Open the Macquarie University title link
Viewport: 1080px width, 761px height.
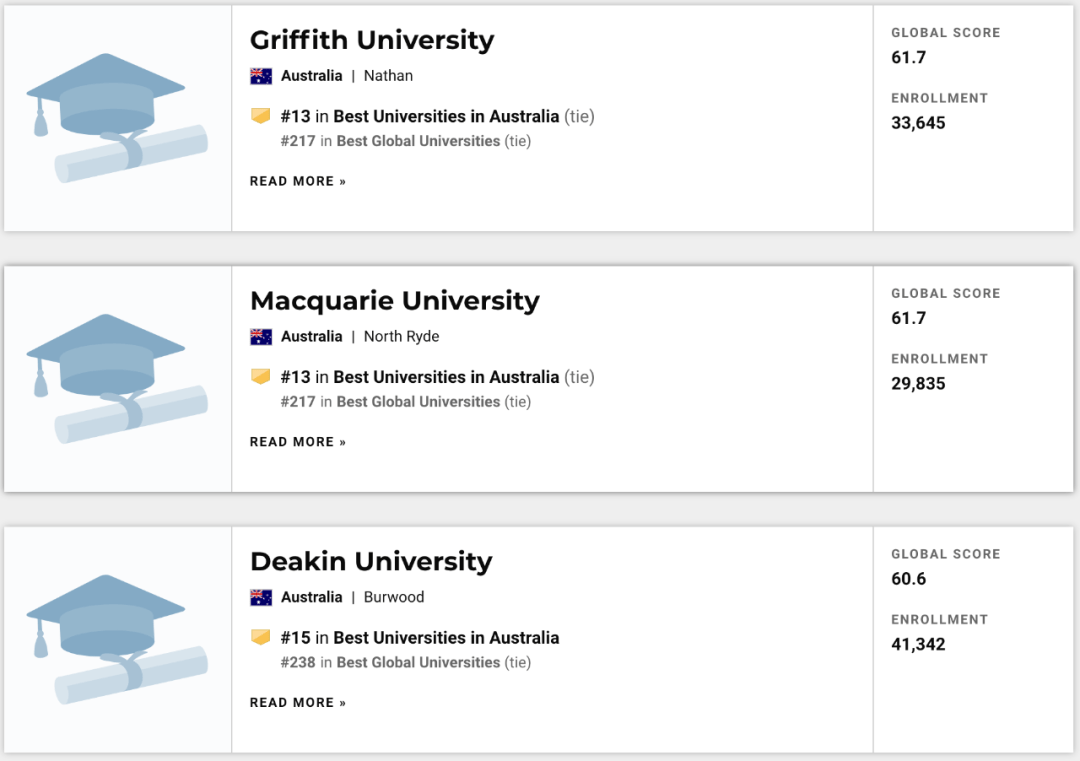(x=394, y=301)
